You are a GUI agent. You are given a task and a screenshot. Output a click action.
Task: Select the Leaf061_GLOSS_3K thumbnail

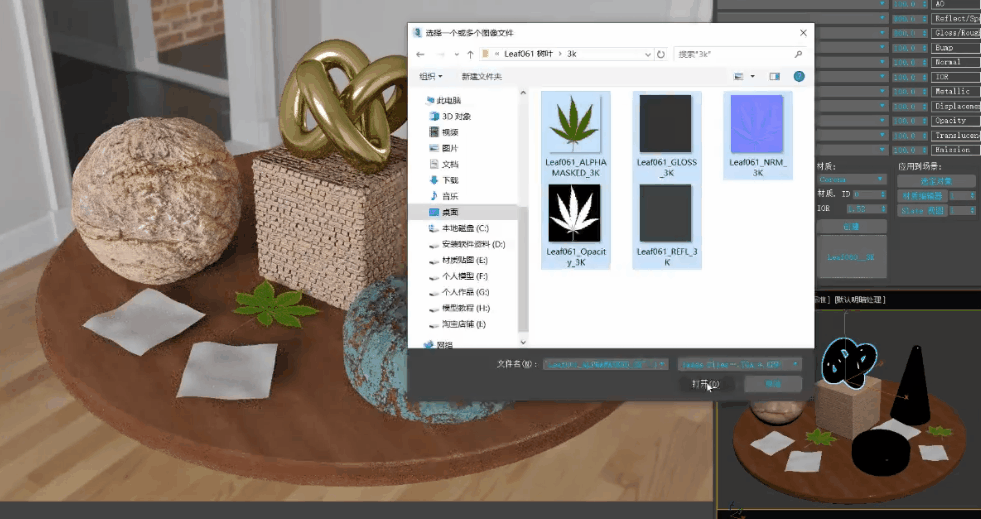click(666, 135)
